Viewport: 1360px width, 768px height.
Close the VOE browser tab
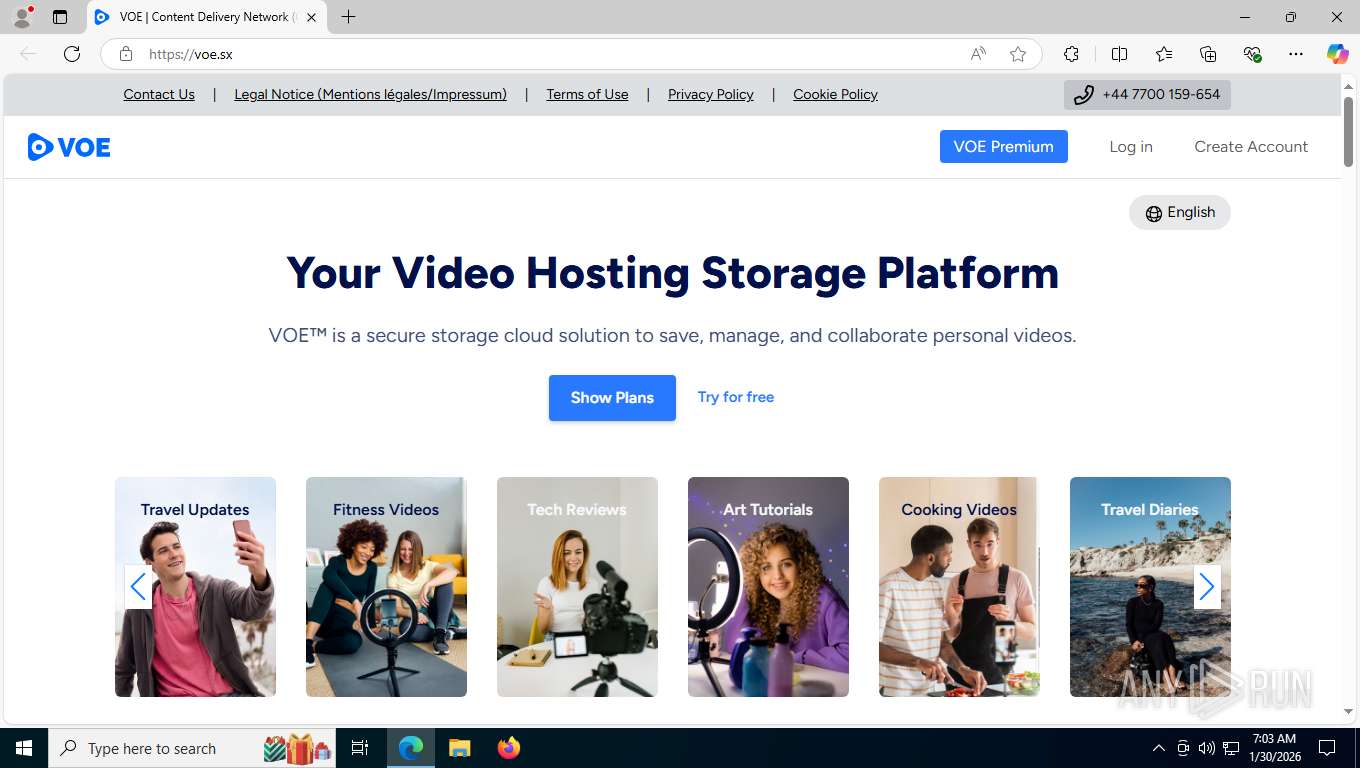[x=311, y=17]
